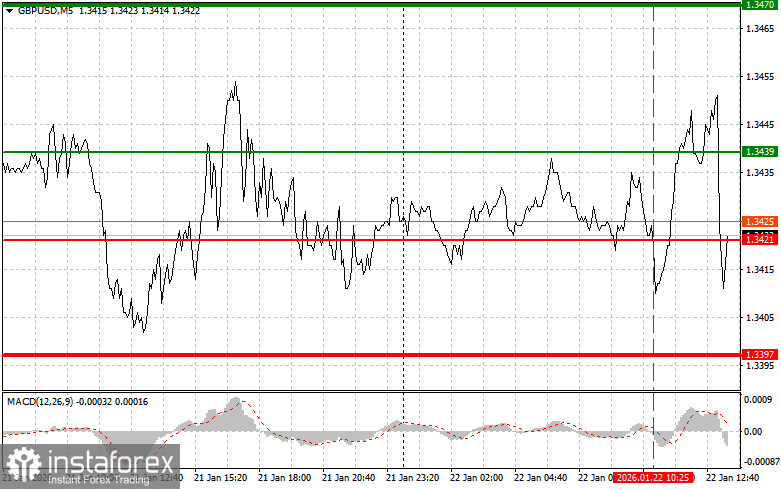The image size is (781, 489).
Task: Click the -0.00087 MACD scale value
Action: [x=761, y=462]
